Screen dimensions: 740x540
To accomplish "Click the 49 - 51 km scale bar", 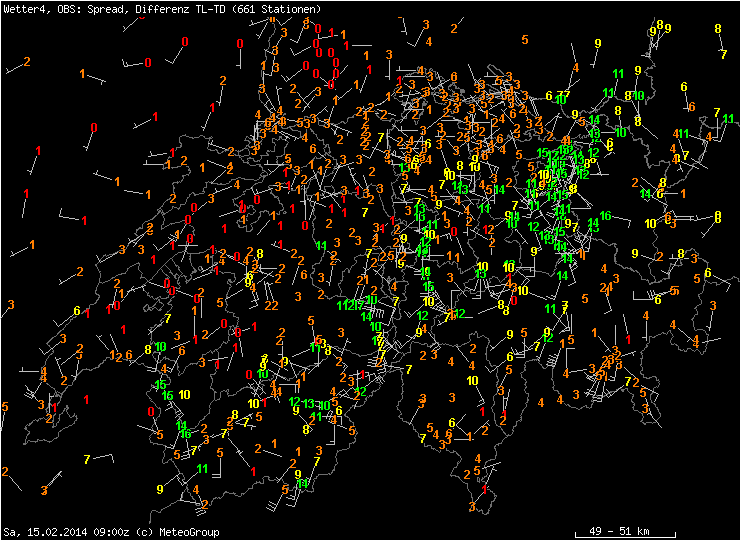I will 625,528.
